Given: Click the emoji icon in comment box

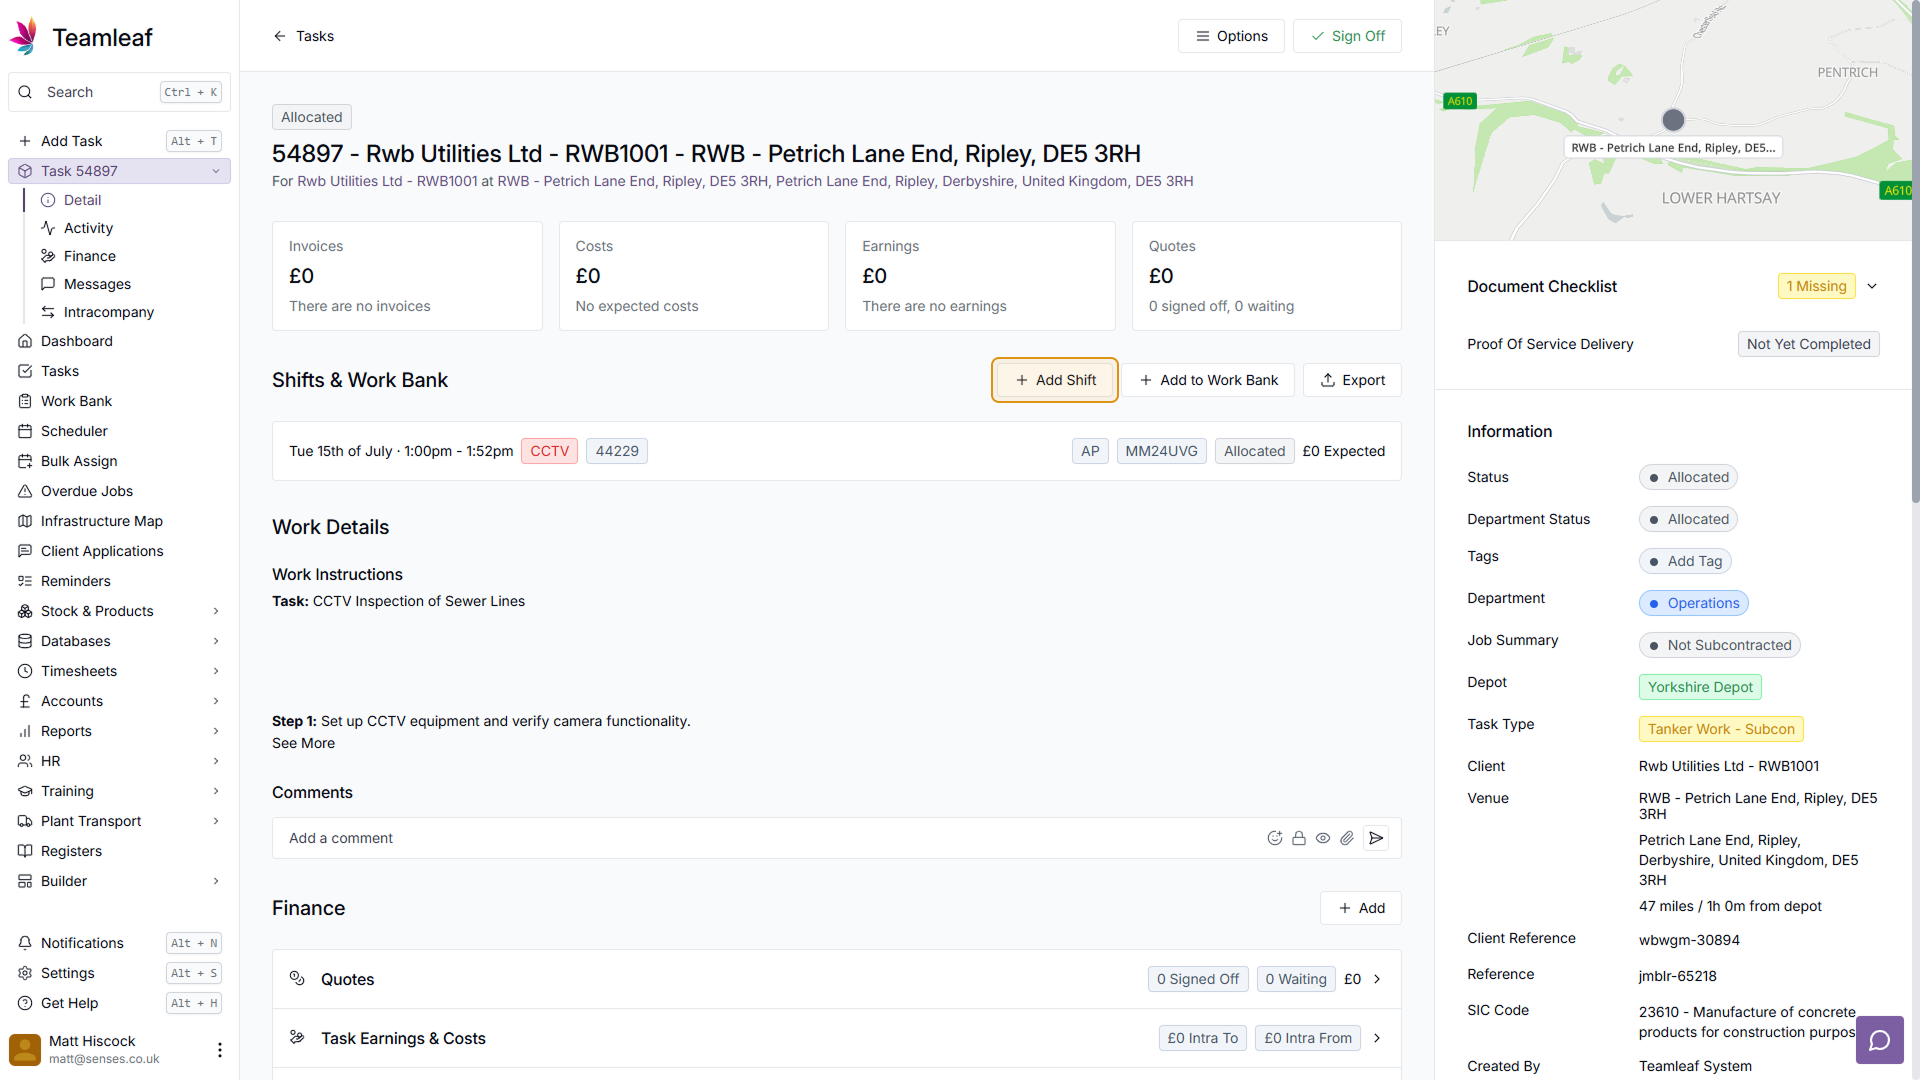Looking at the screenshot, I should [x=1274, y=838].
